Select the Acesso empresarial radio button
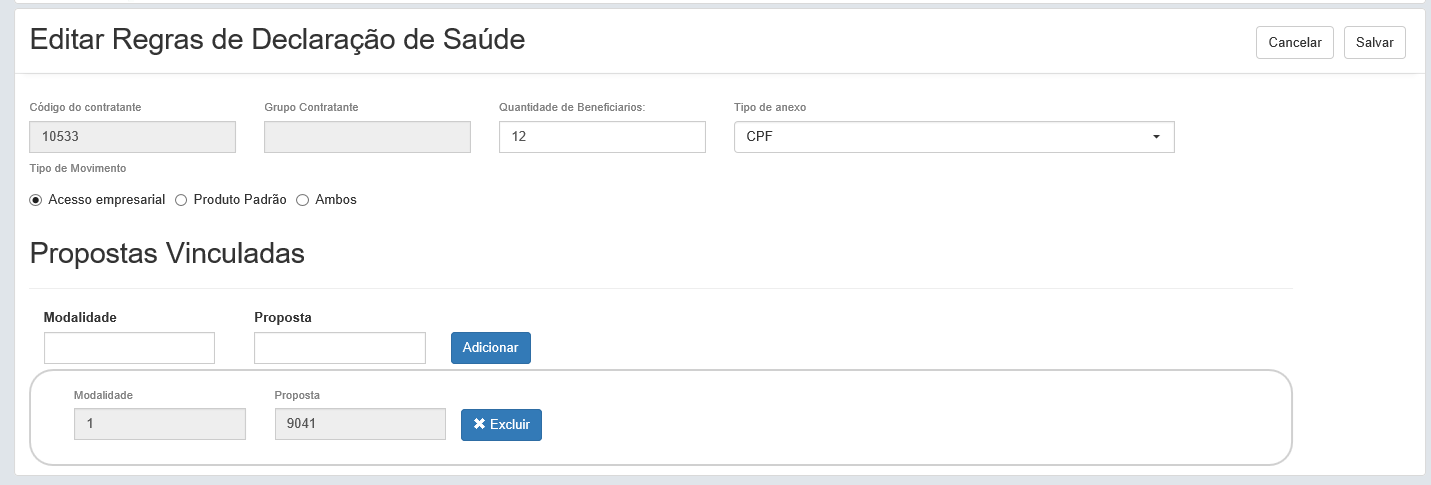1431x485 pixels. click(x=36, y=200)
